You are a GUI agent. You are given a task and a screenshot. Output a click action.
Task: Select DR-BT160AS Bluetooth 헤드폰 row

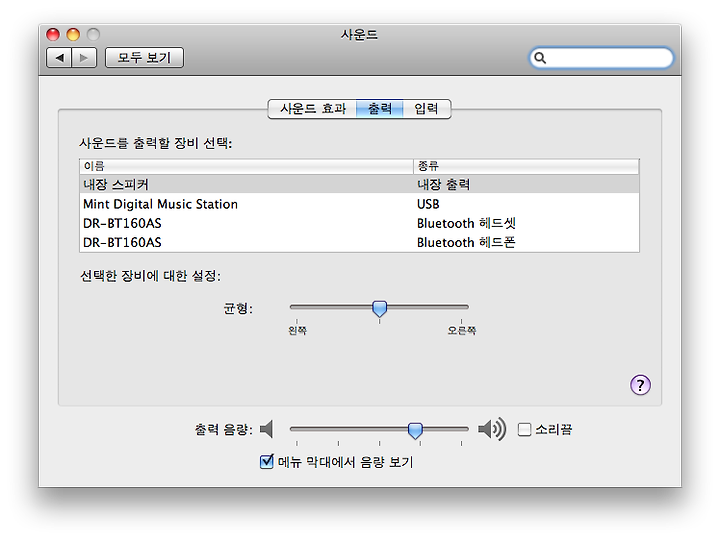tap(359, 242)
